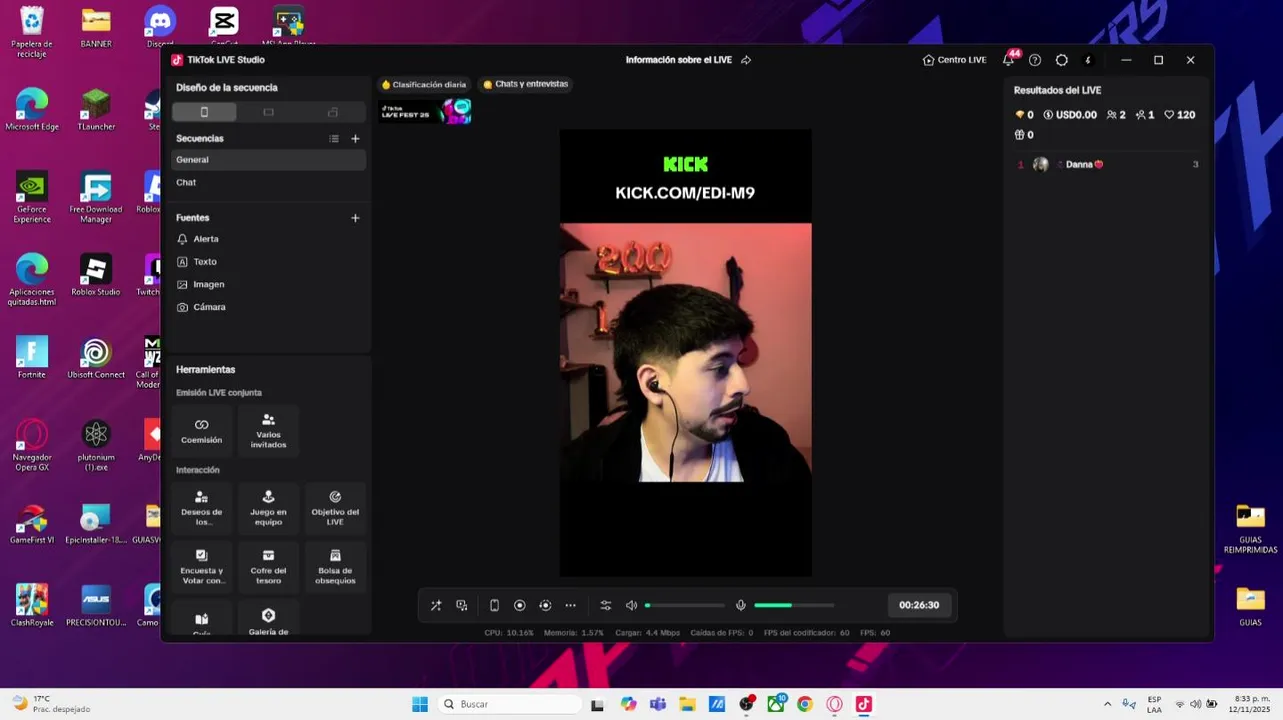The height and width of the screenshot is (720, 1283).
Task: Click the USD0.00 earnings value
Action: point(1070,115)
